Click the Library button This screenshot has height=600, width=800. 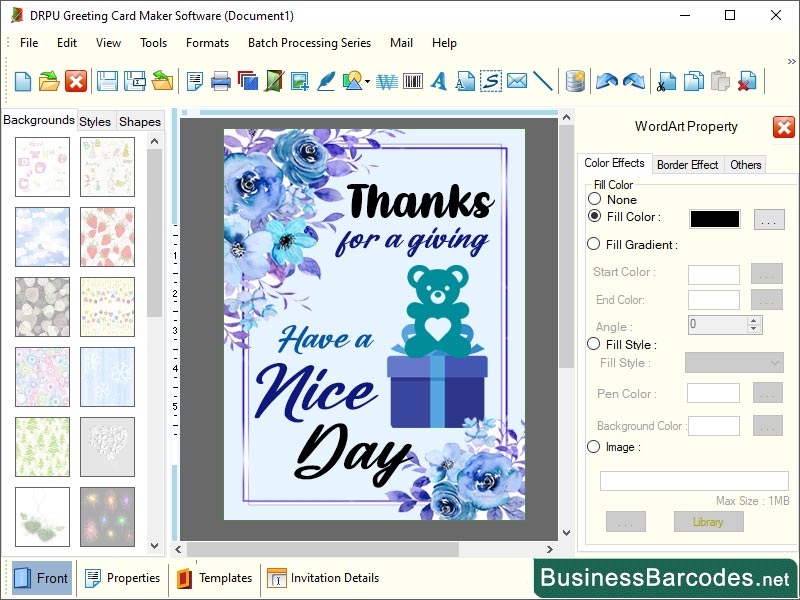coord(708,521)
